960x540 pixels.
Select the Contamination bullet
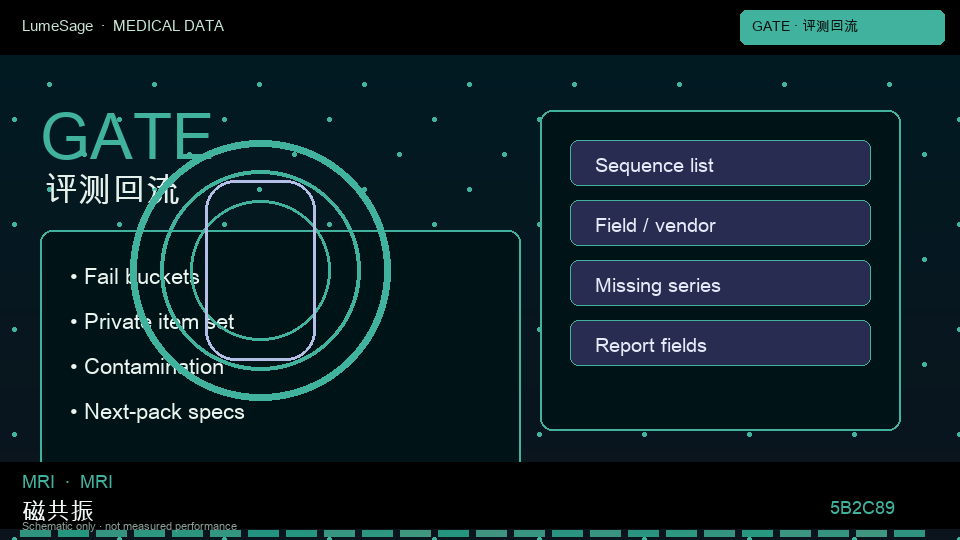pyautogui.click(x=148, y=367)
